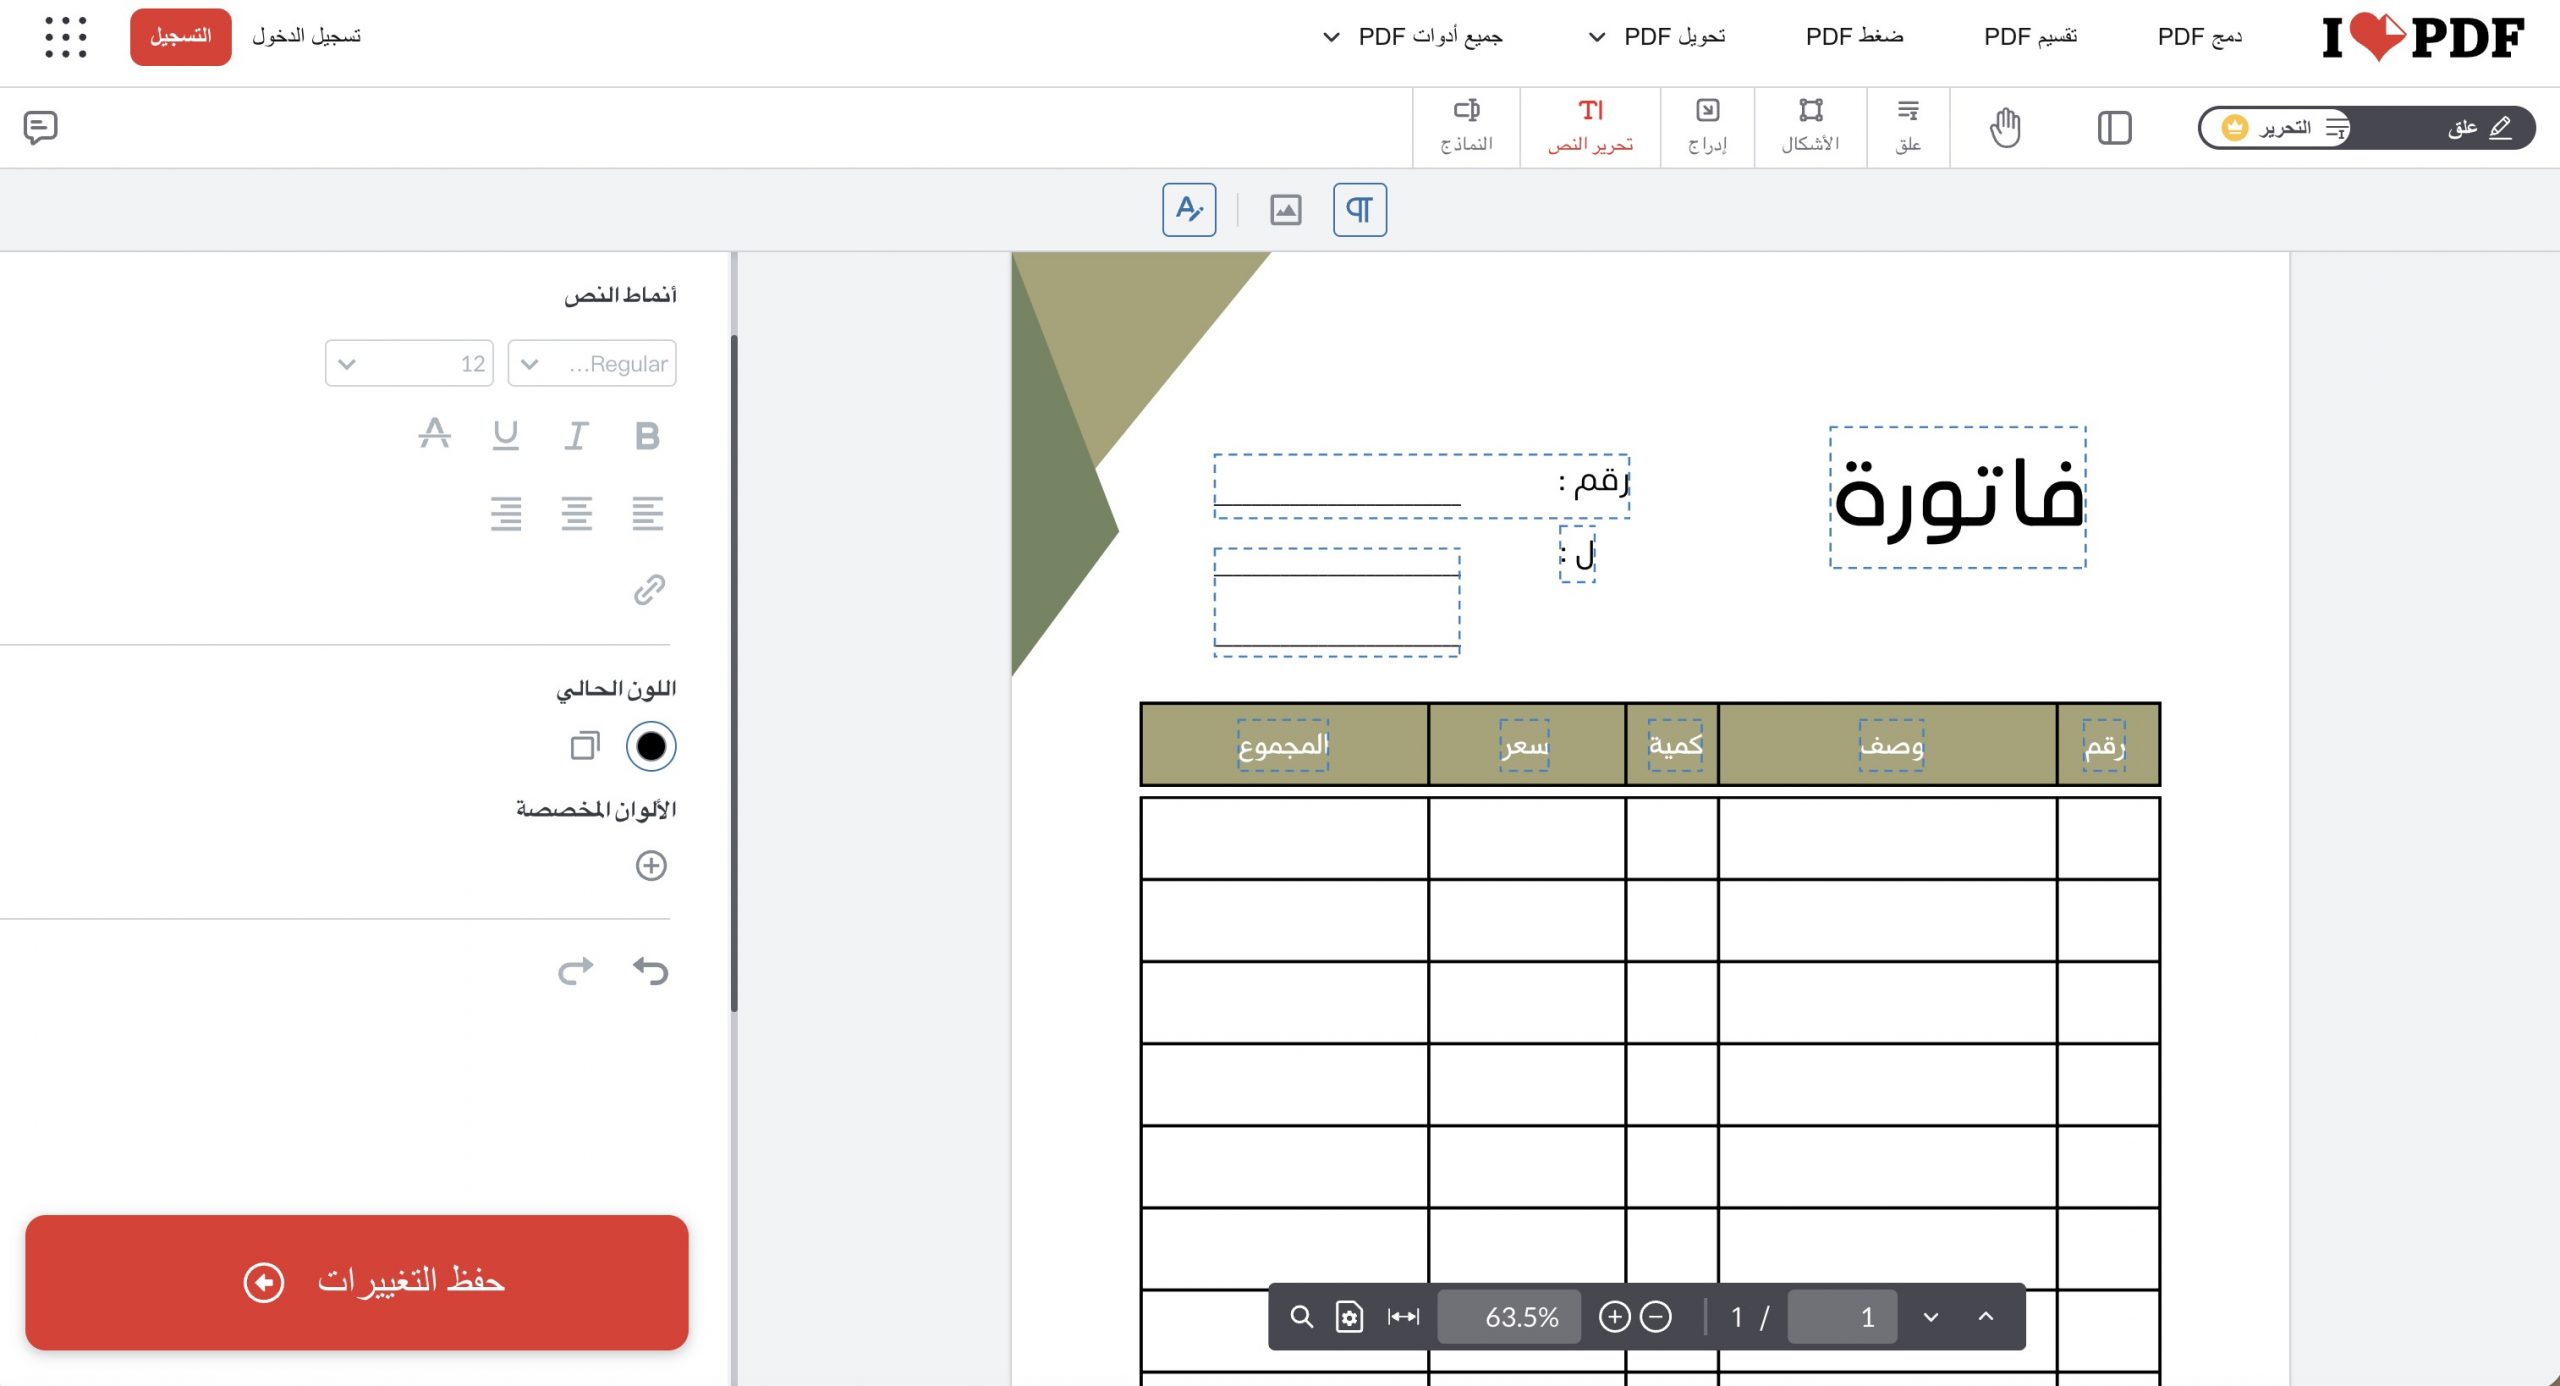Apply right or justify alignment
The image size is (2560, 1386).
(506, 513)
